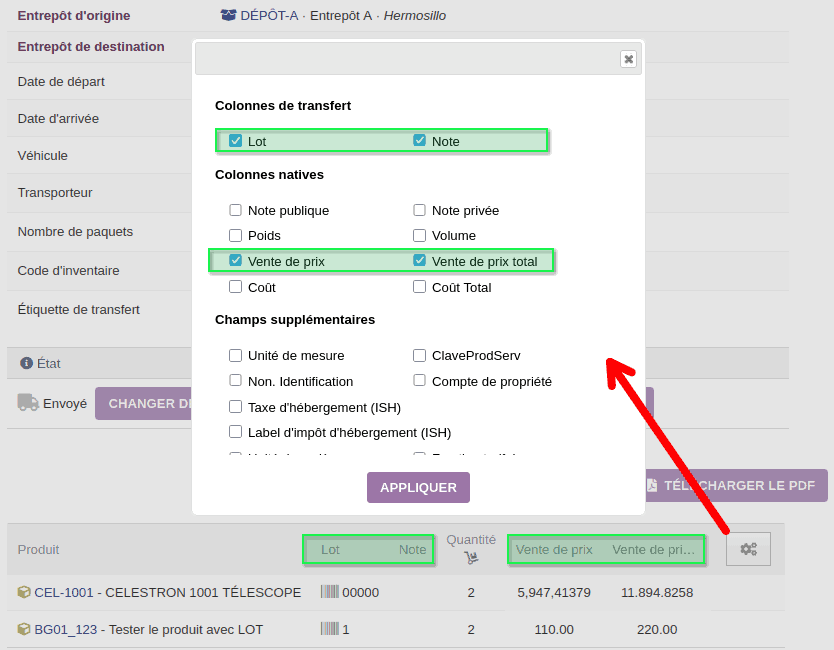Check the Coût Total option
This screenshot has width=834, height=650.
pyautogui.click(x=420, y=287)
